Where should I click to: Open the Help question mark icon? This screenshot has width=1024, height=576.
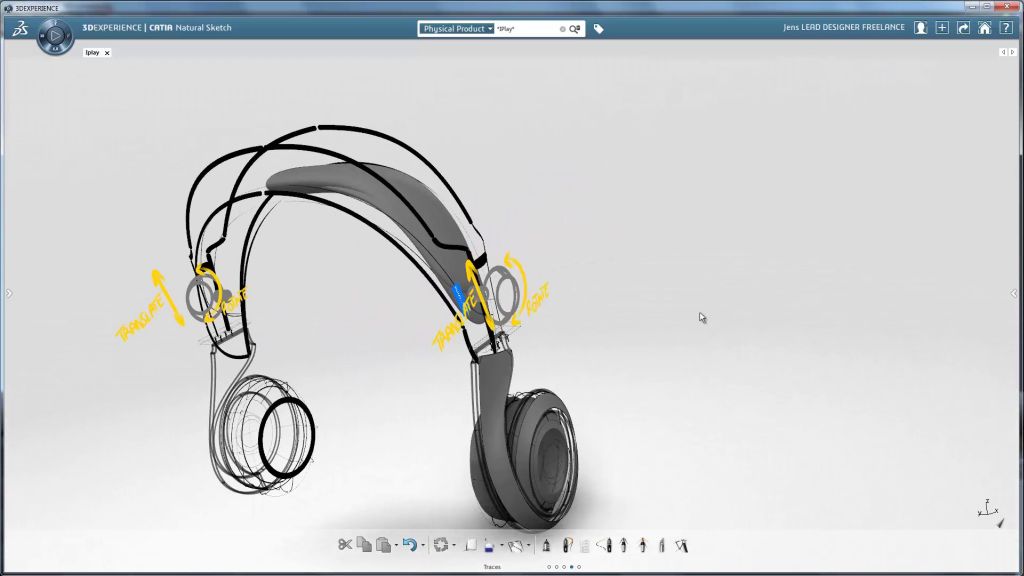1007,28
